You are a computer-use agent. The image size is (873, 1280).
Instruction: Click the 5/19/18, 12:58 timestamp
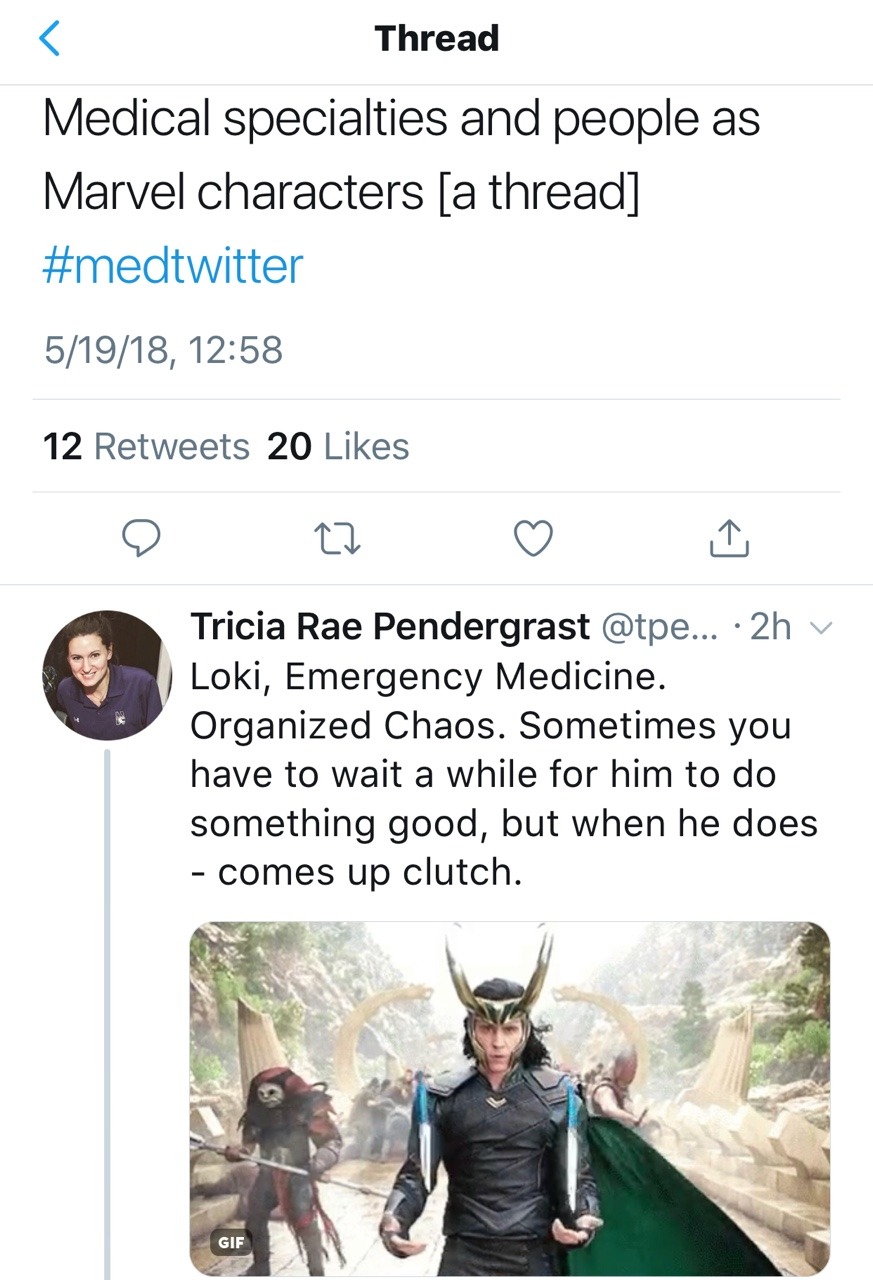coord(163,350)
